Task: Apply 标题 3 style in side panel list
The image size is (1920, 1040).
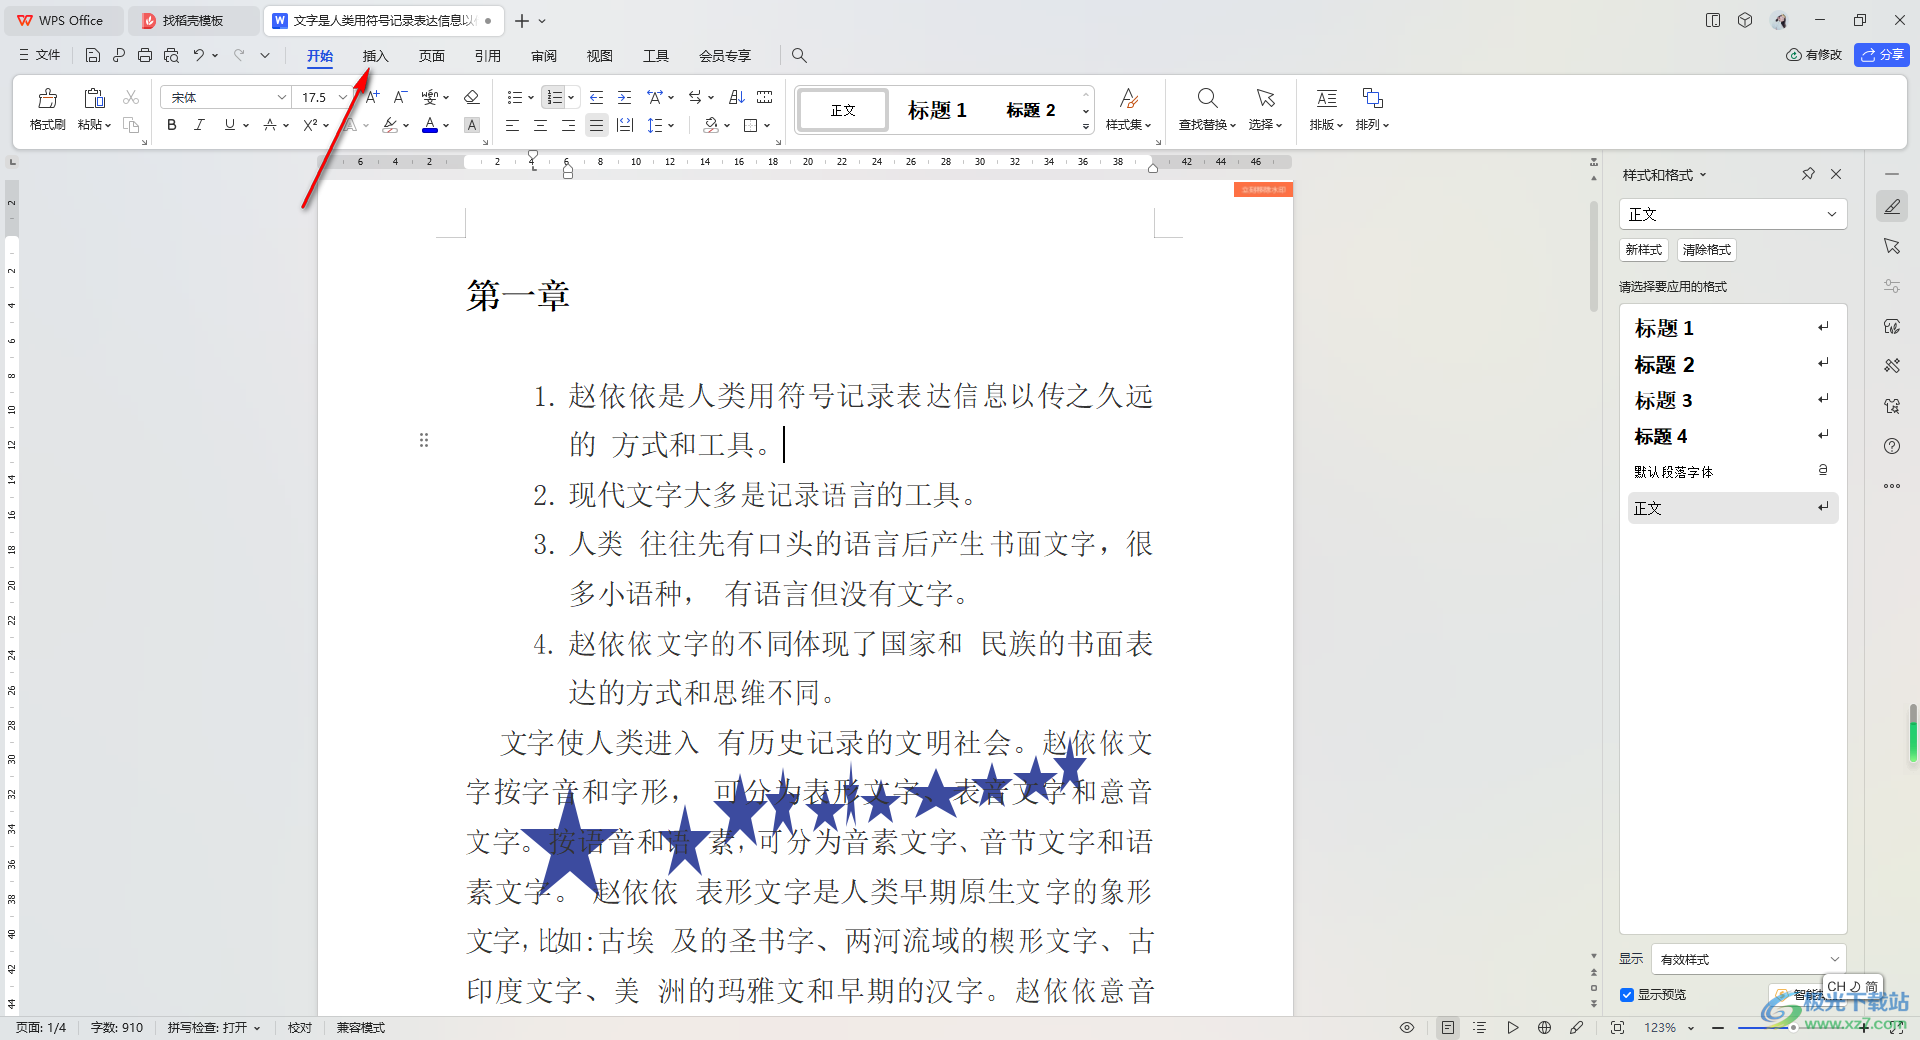Action: [x=1733, y=400]
